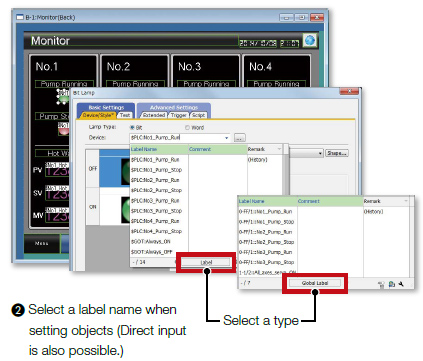The image size is (423, 361).
Task: Select the Word lamp type radio button
Action: [187, 127]
